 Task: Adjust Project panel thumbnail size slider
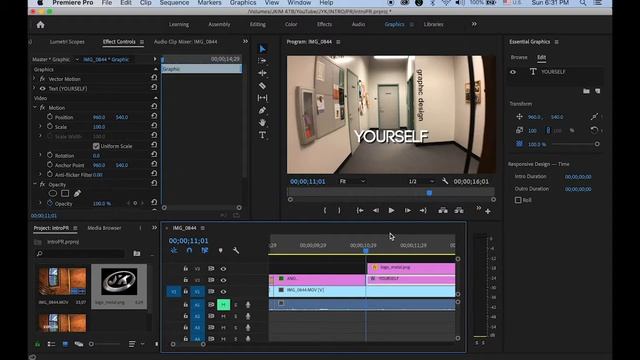pos(105,344)
